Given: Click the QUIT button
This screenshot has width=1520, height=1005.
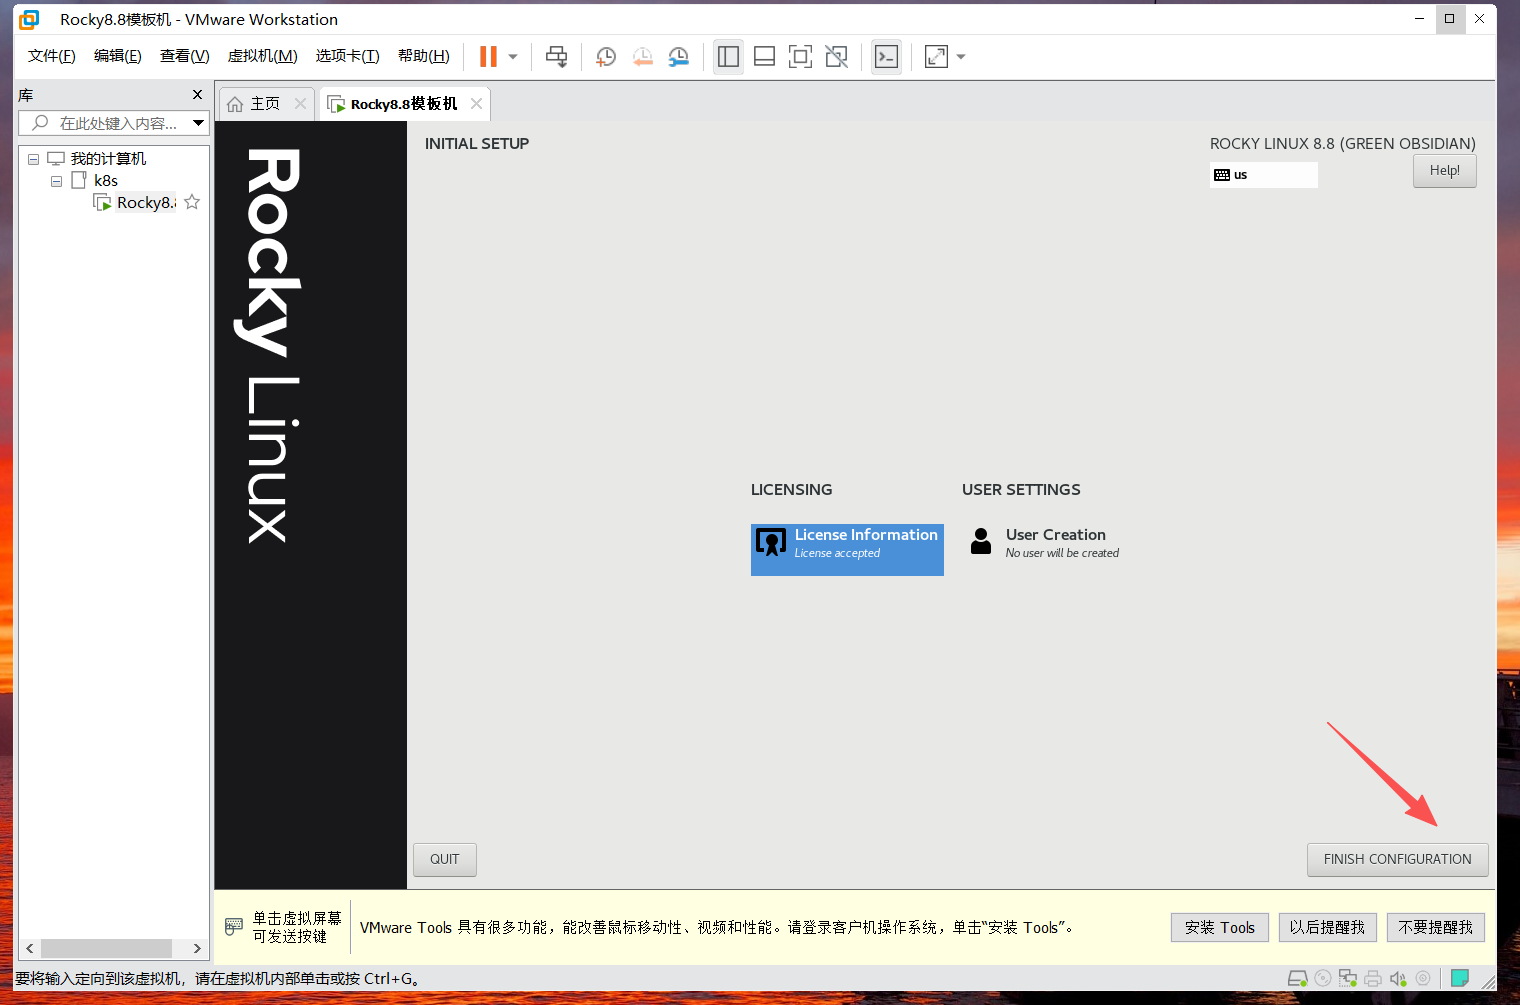Looking at the screenshot, I should [x=445, y=860].
